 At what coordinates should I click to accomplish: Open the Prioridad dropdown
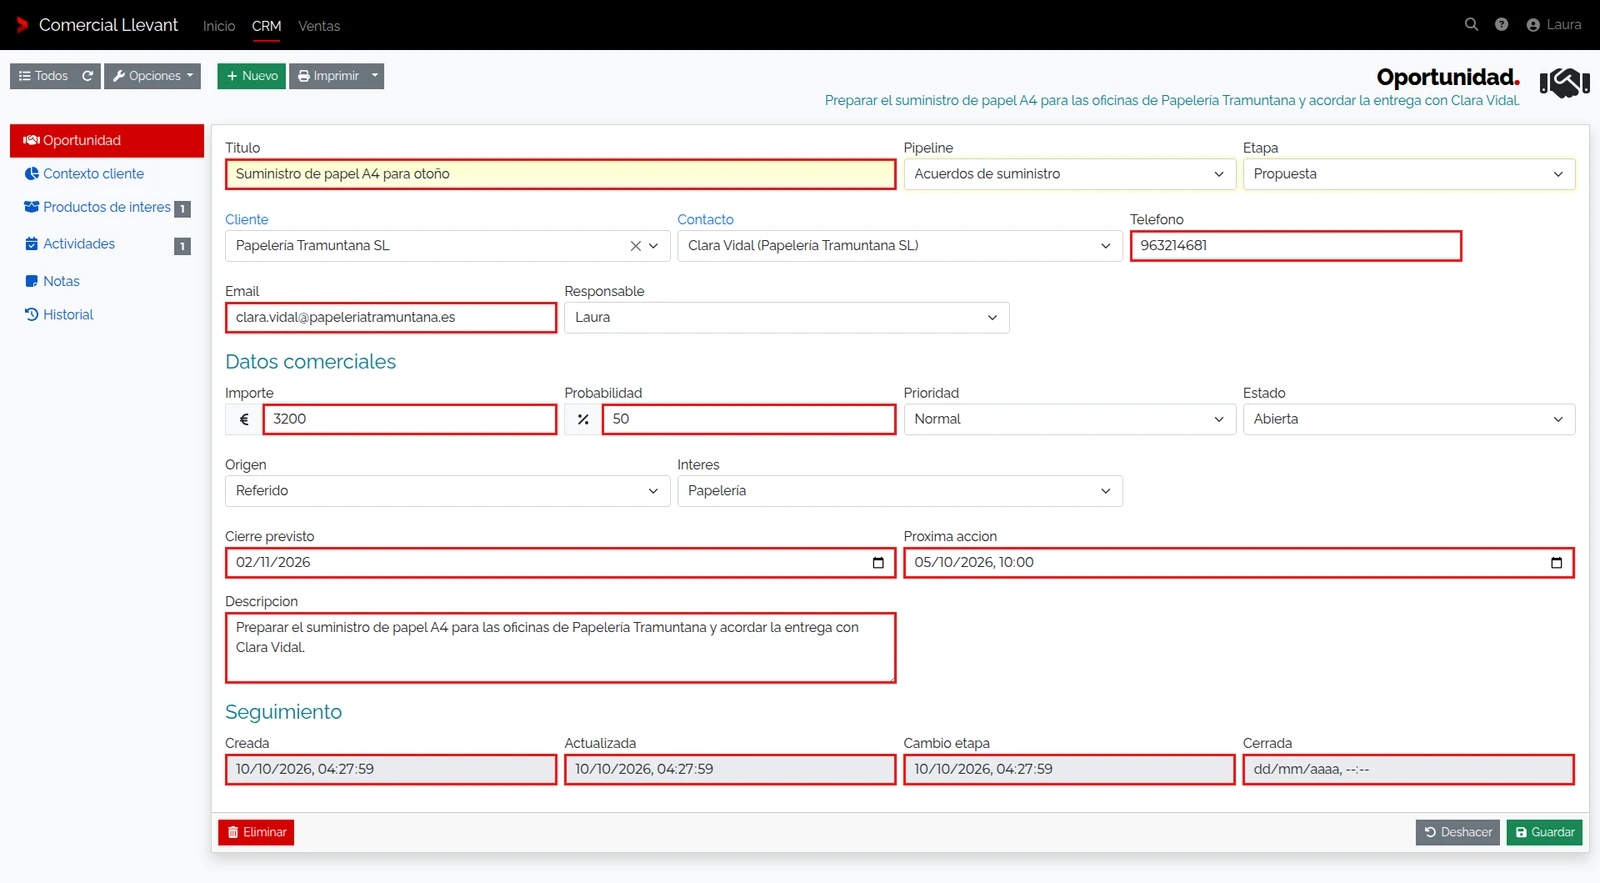pos(1069,420)
